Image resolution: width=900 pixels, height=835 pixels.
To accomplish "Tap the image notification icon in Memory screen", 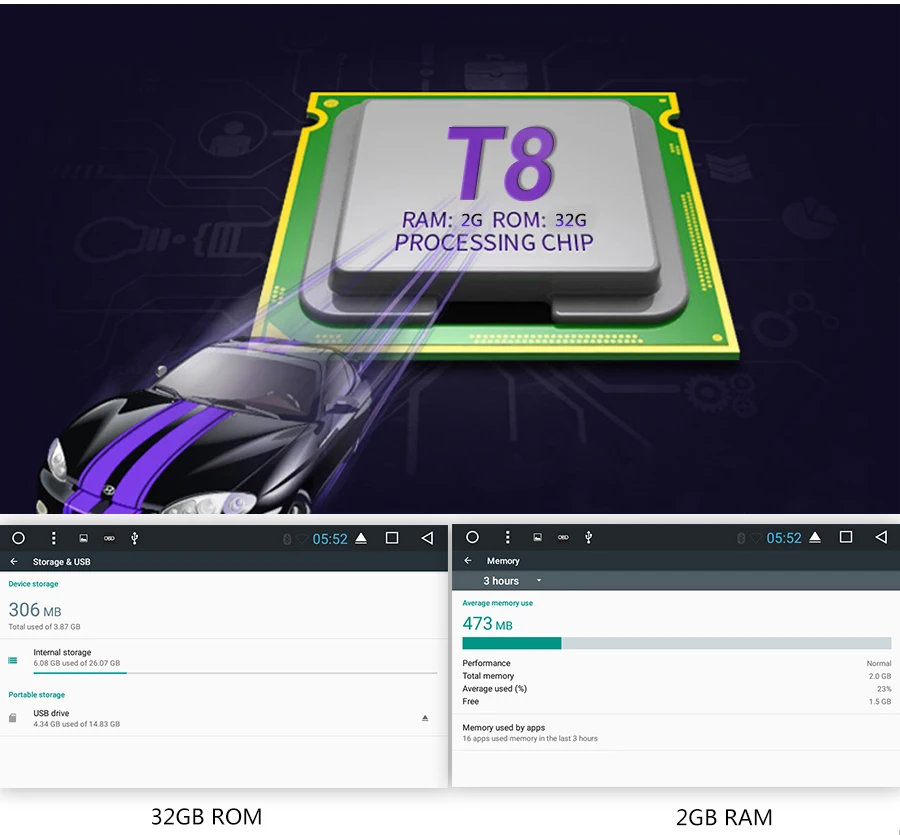I will (538, 537).
